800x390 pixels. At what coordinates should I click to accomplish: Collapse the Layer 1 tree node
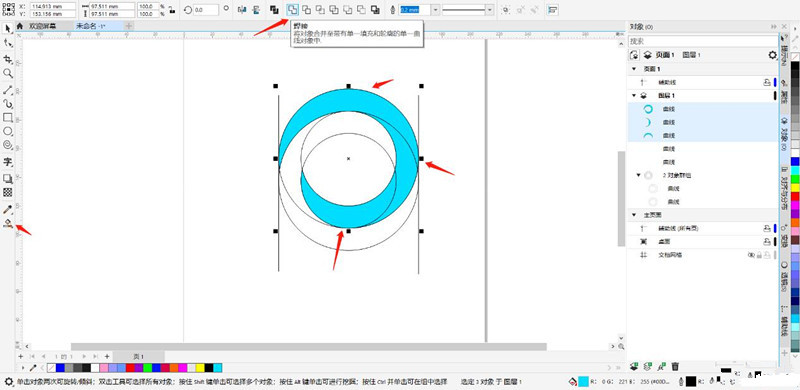coord(634,95)
